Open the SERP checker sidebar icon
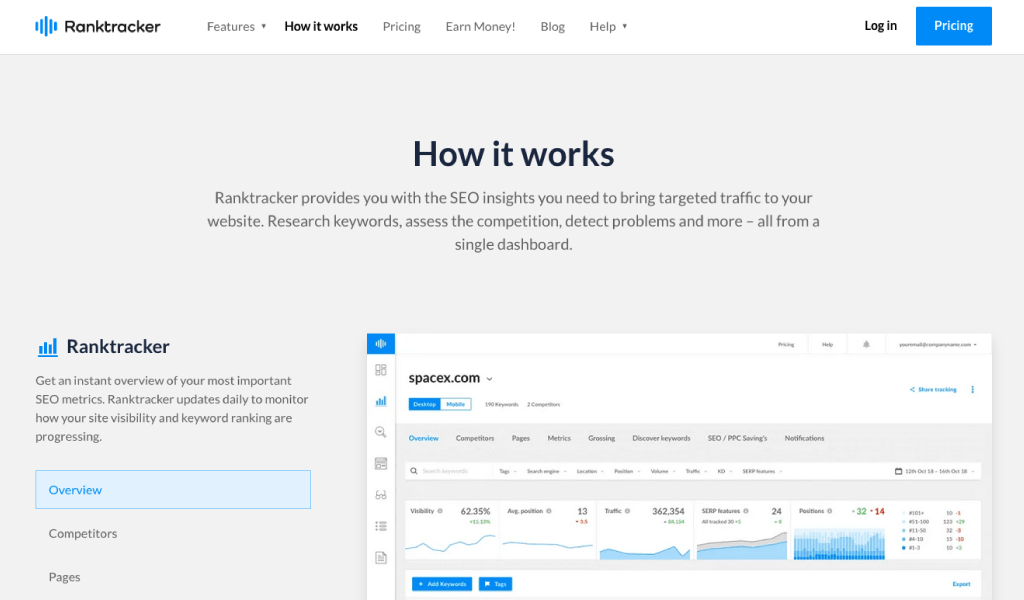Viewport: 1024px width, 600px height. click(381, 464)
